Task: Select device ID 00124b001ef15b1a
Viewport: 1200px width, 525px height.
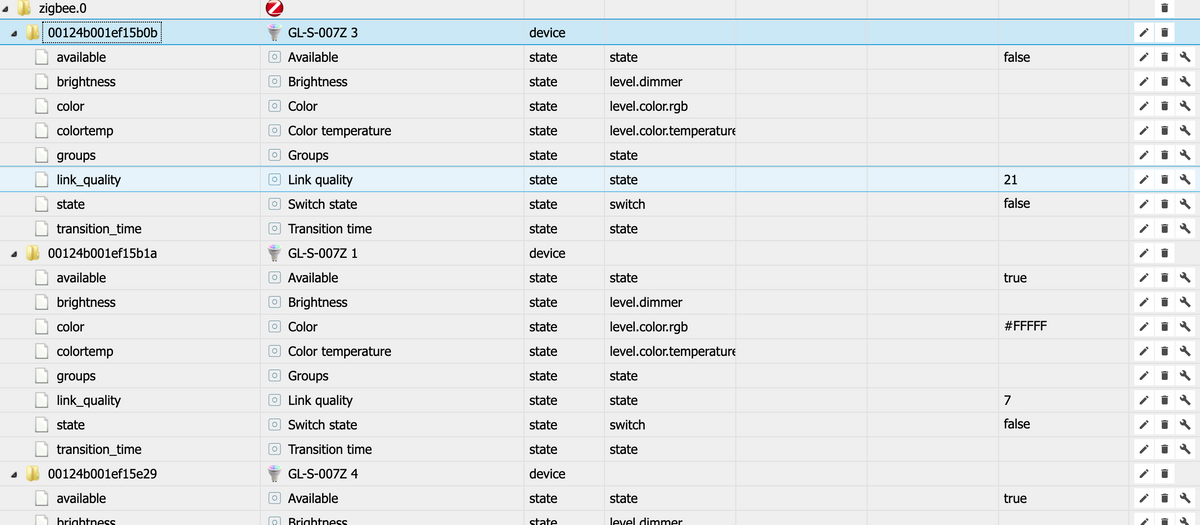Action: click(103, 253)
